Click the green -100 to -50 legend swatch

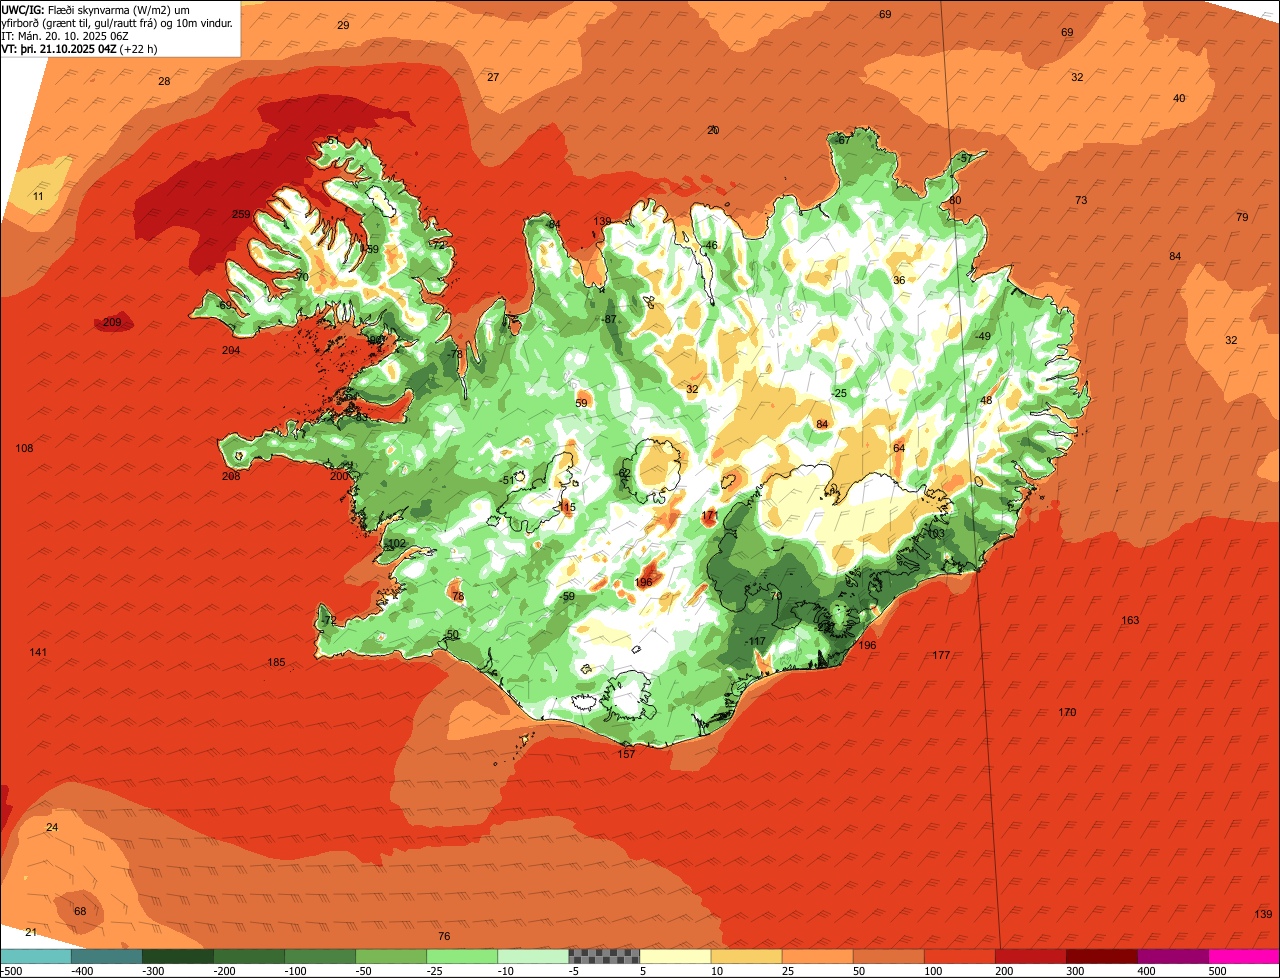point(320,956)
